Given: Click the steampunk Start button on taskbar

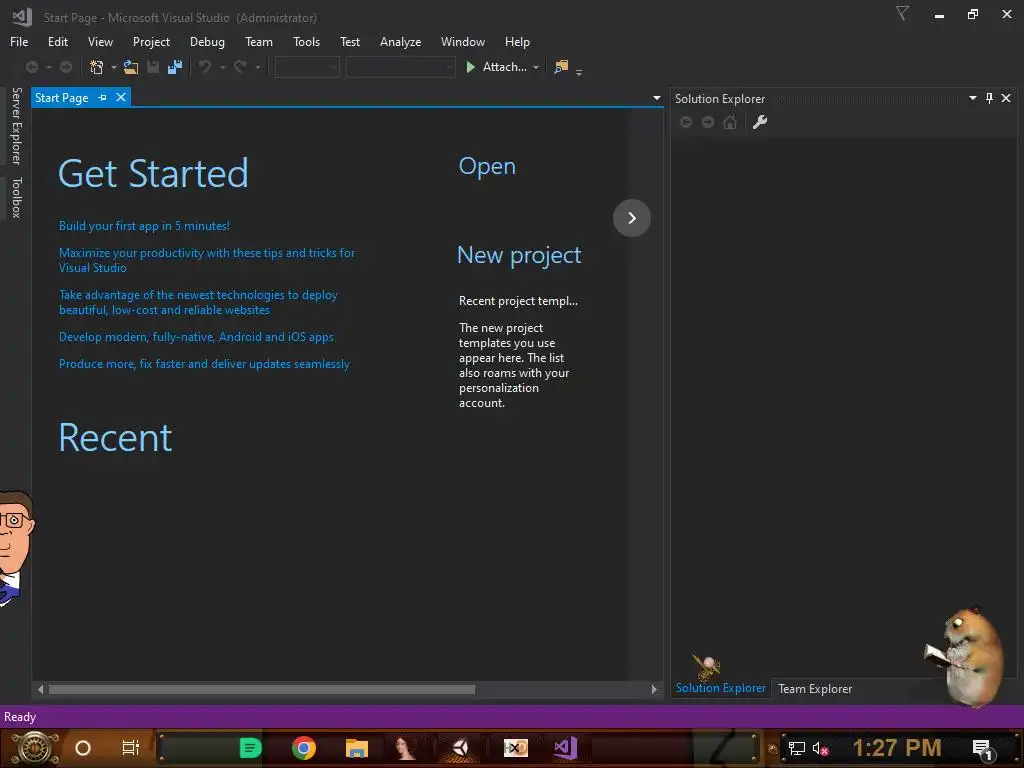Looking at the screenshot, I should tap(34, 748).
